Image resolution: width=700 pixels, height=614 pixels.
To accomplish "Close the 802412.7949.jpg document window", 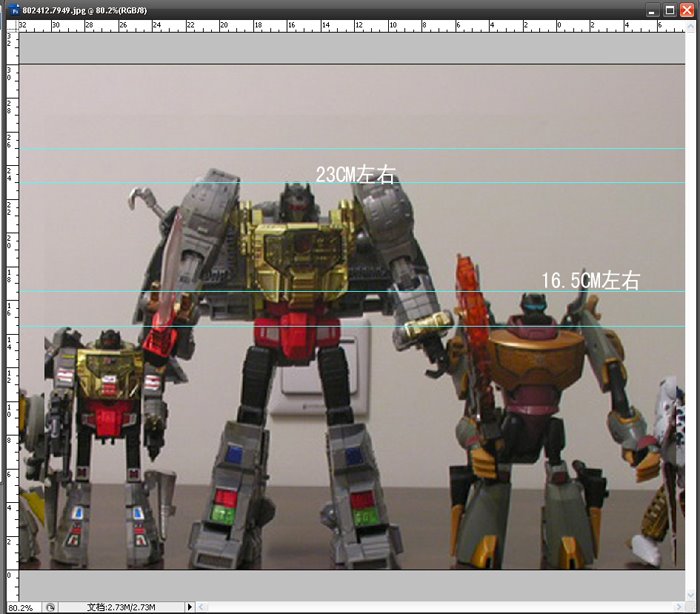I will 687,10.
